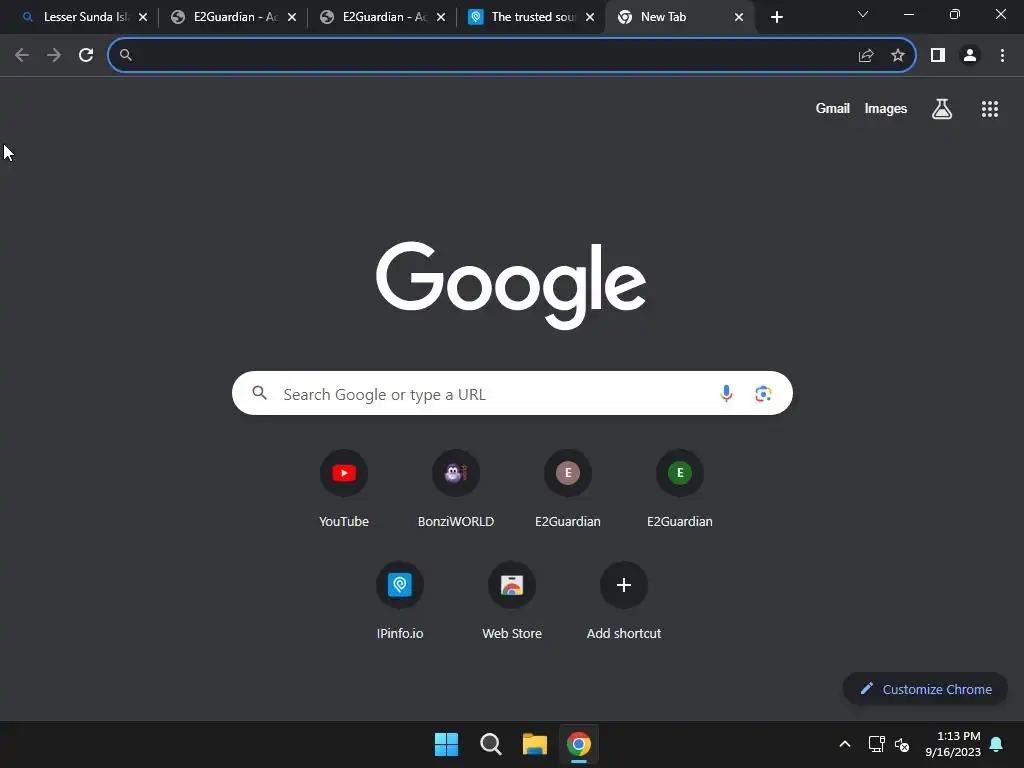Close the New Tab tab

coord(739,17)
